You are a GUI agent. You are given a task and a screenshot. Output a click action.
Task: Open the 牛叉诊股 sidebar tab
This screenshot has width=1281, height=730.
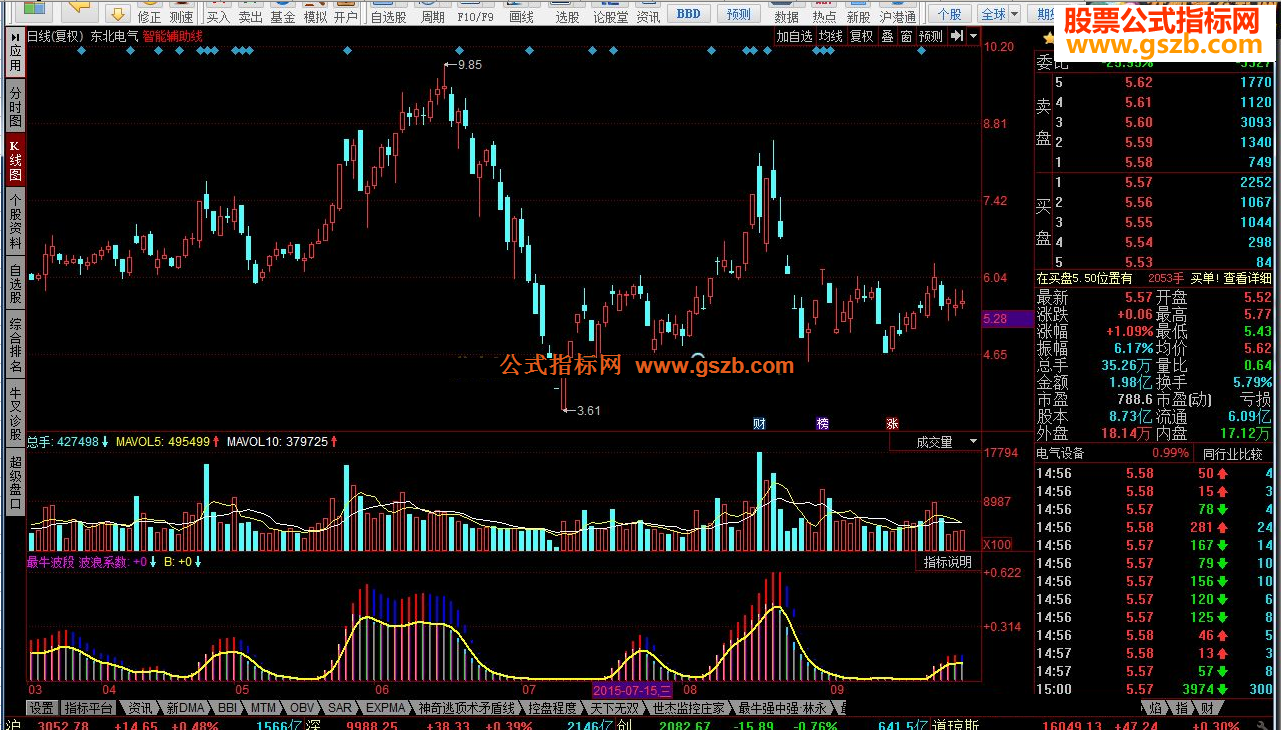coord(15,413)
